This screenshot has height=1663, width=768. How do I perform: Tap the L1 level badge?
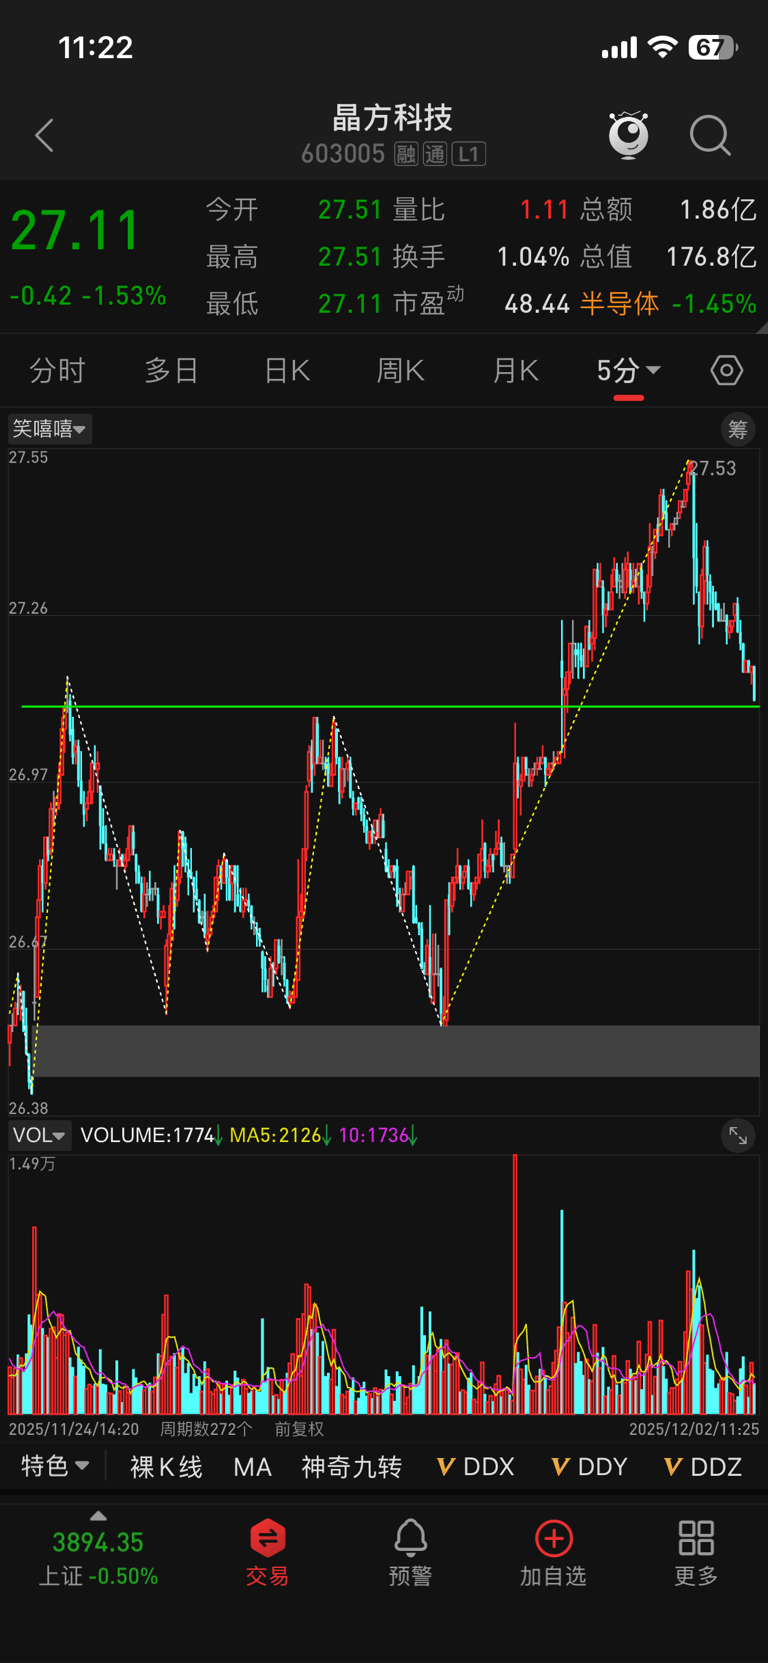click(468, 154)
